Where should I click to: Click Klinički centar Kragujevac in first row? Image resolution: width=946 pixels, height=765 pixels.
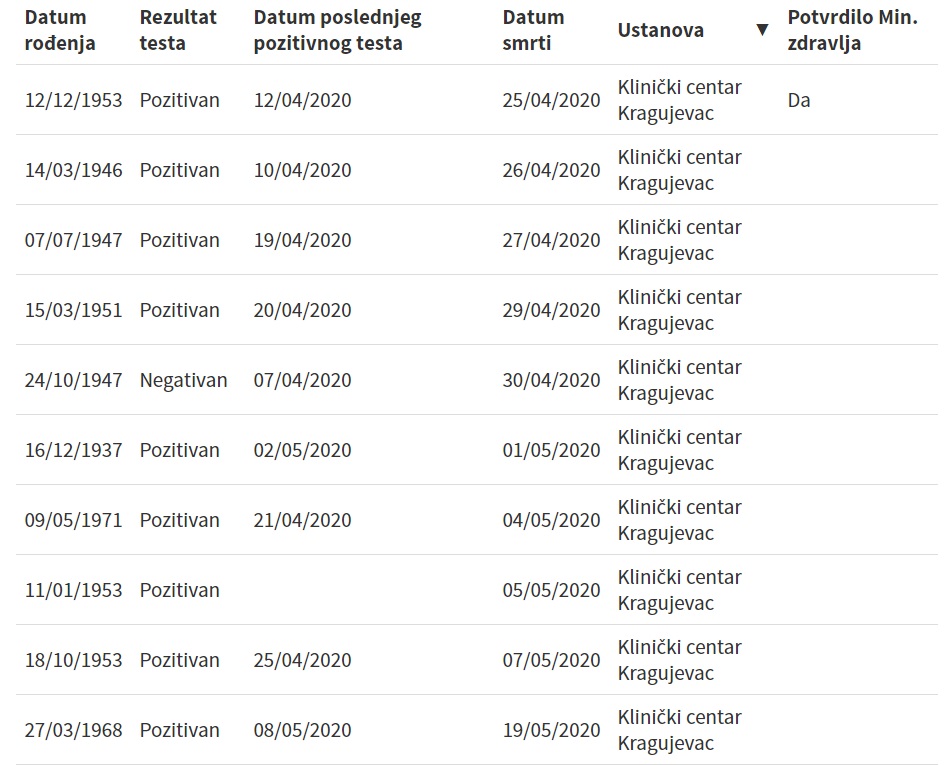680,100
